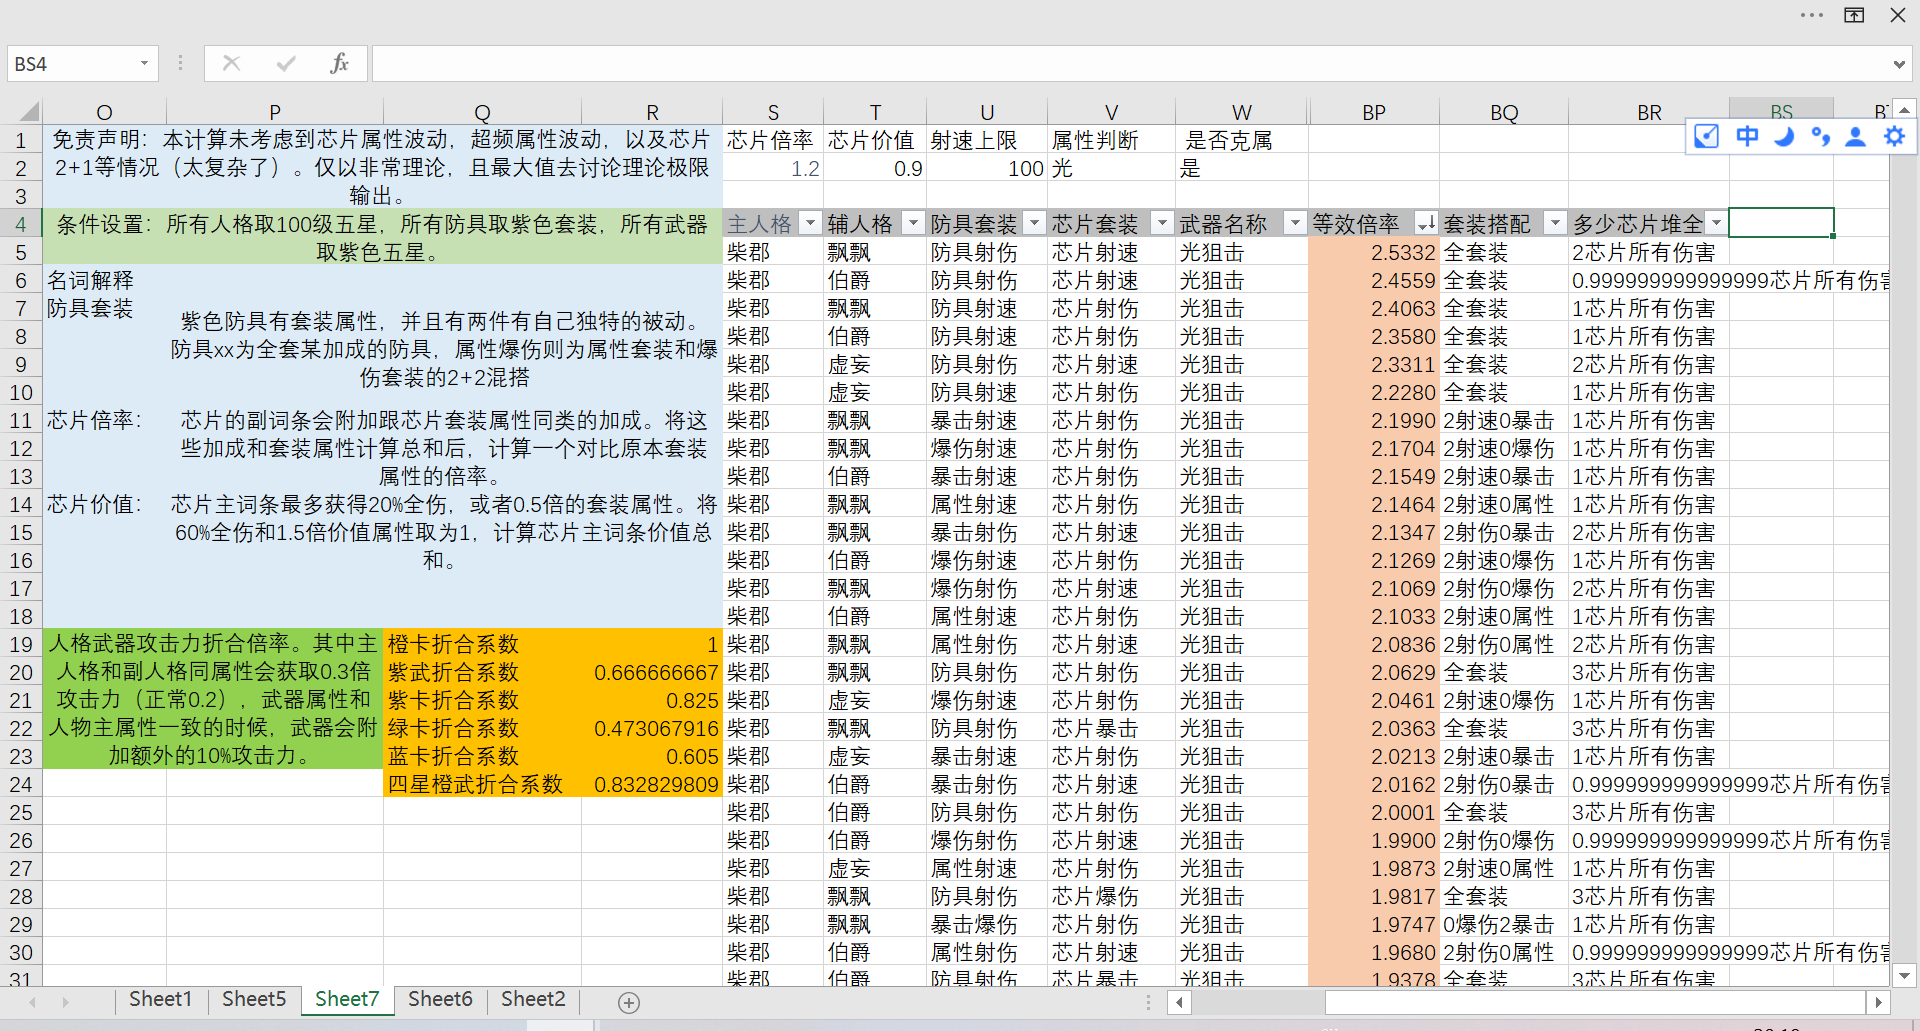Select the 紫卡折合系数 value 0.825
This screenshot has height=1031, width=1920.
[x=652, y=700]
